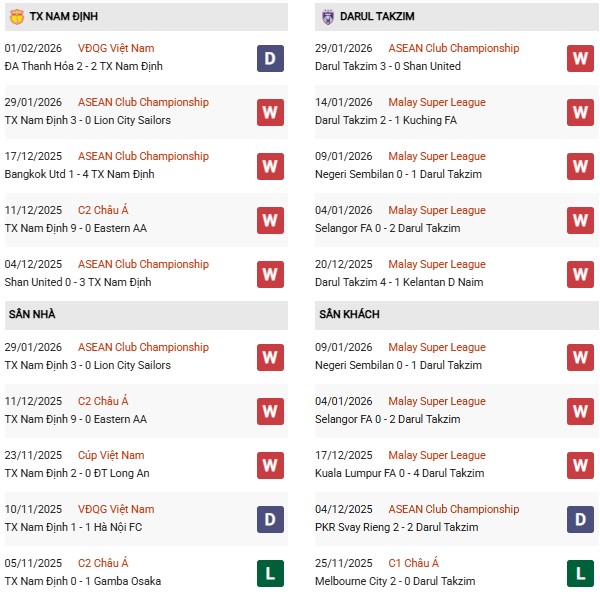Open Cúp Việt Nam competition link
Image resolution: width=600 pixels, height=596 pixels.
(111, 455)
